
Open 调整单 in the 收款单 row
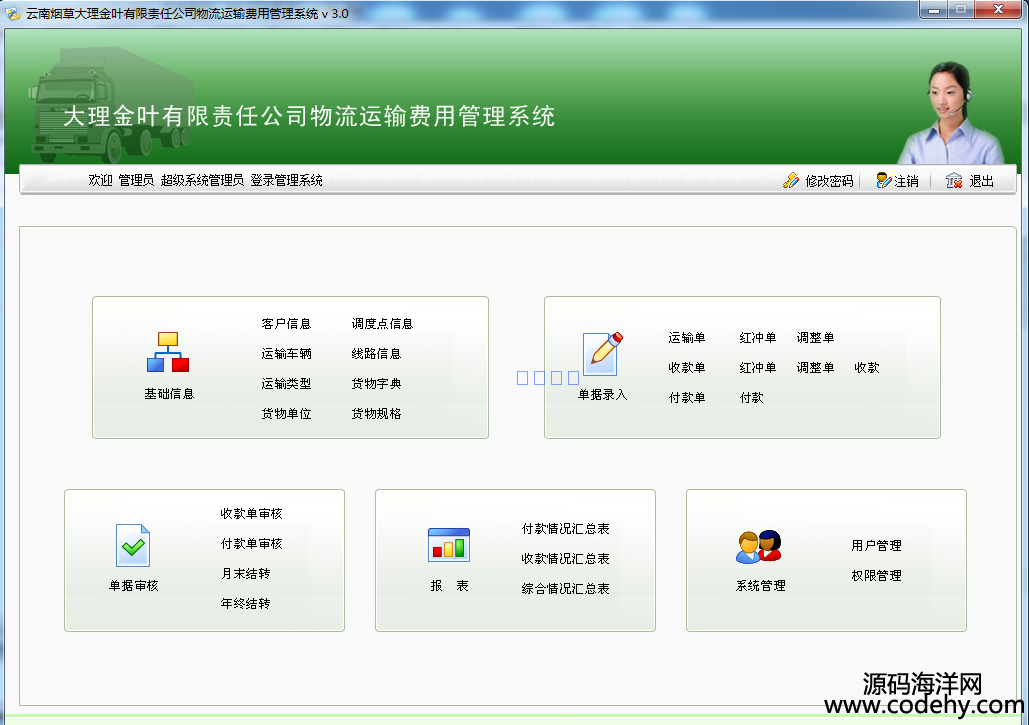pos(815,368)
